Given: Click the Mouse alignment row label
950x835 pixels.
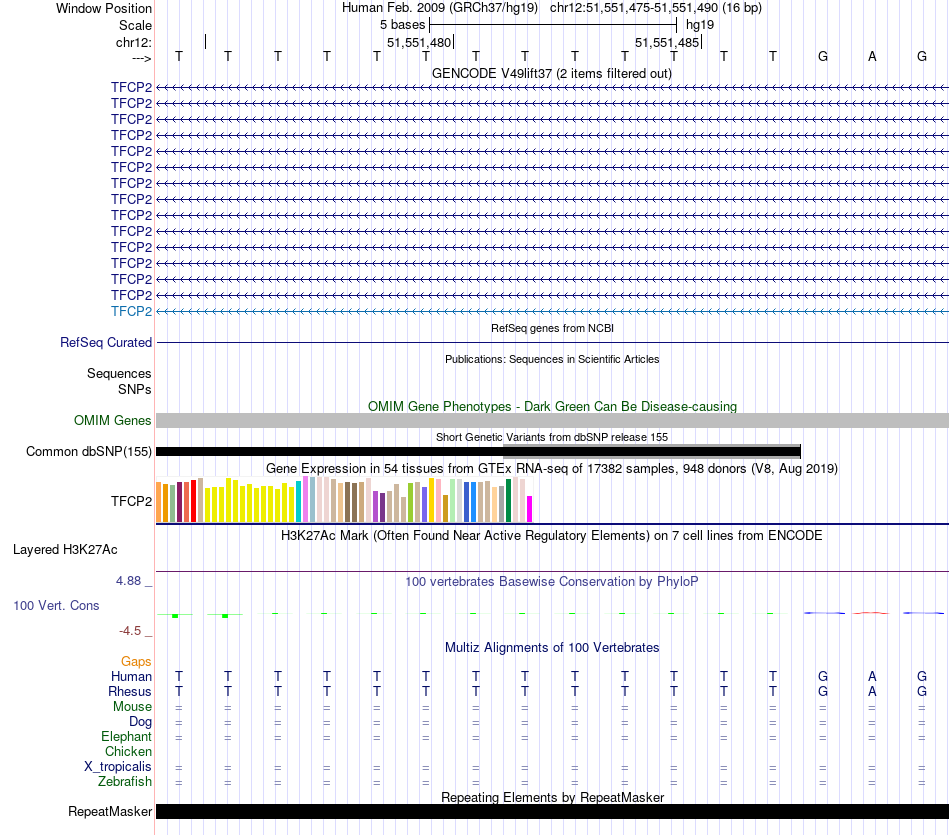Looking at the screenshot, I should pos(132,707).
